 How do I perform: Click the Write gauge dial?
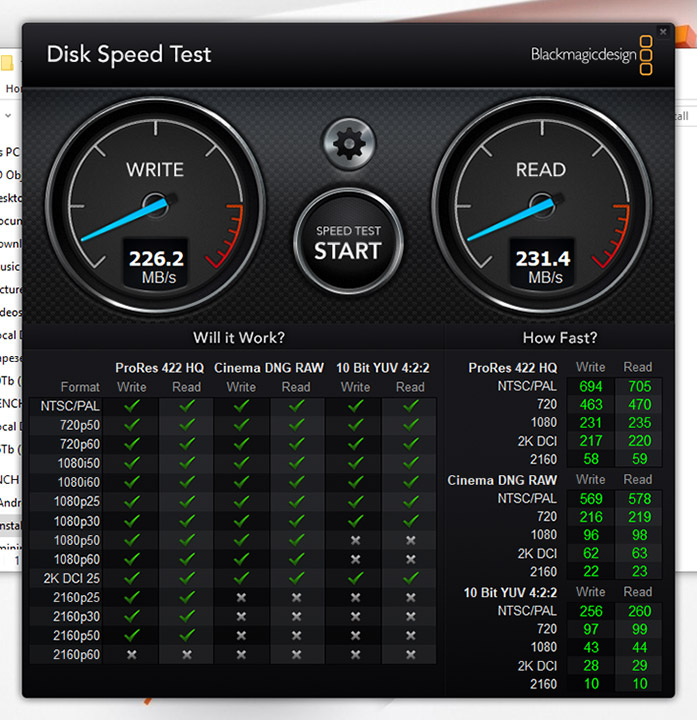[x=155, y=206]
